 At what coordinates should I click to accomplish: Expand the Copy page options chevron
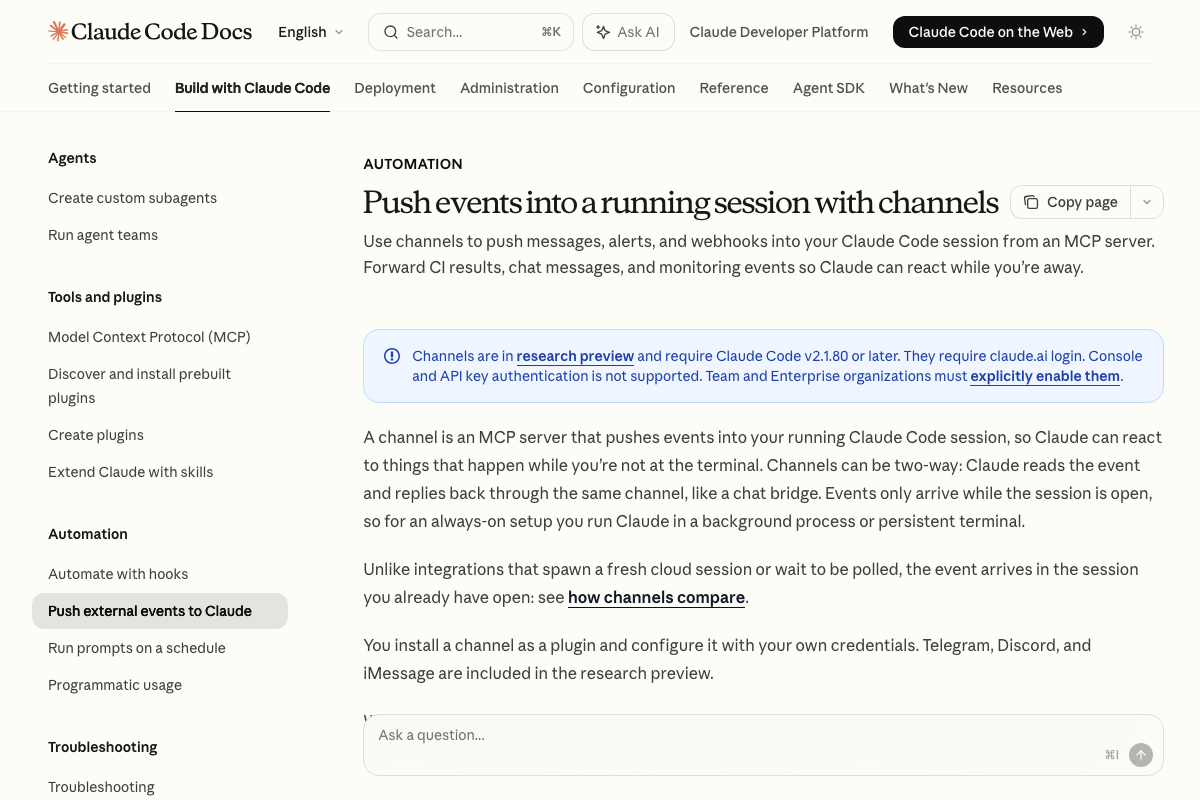click(1147, 202)
